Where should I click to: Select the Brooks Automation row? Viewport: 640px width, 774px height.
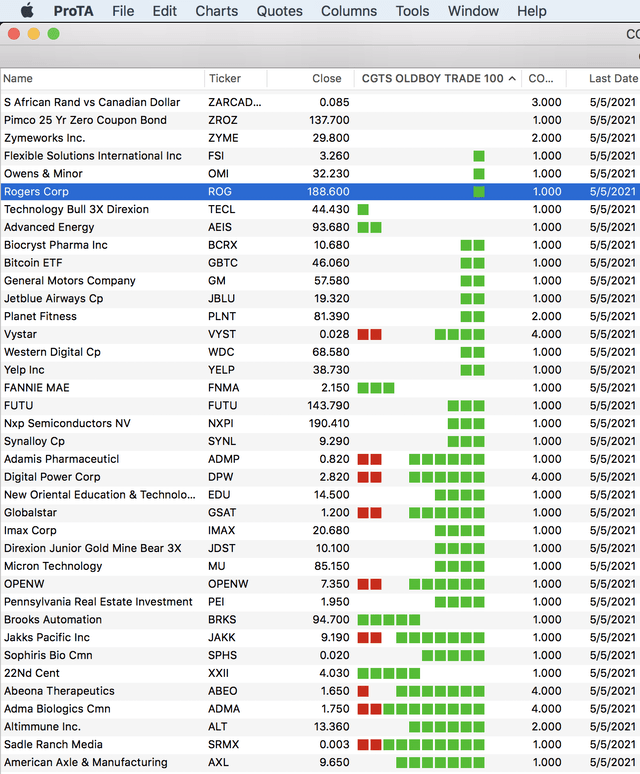(320, 619)
